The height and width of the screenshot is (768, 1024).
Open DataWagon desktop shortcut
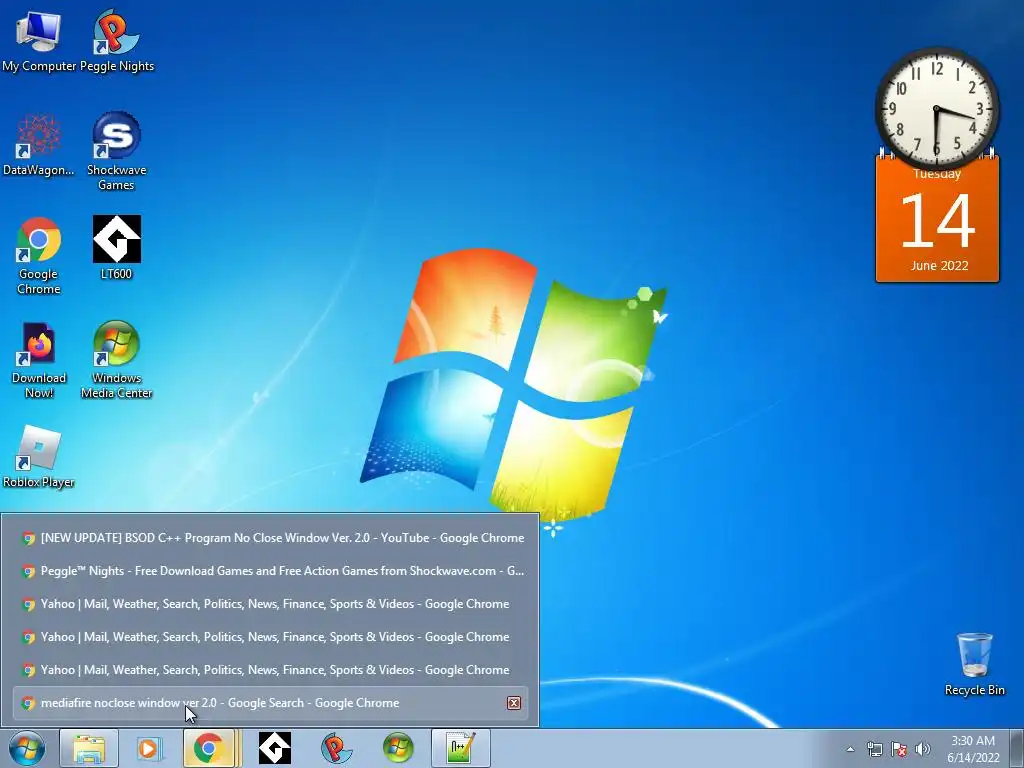(39, 145)
